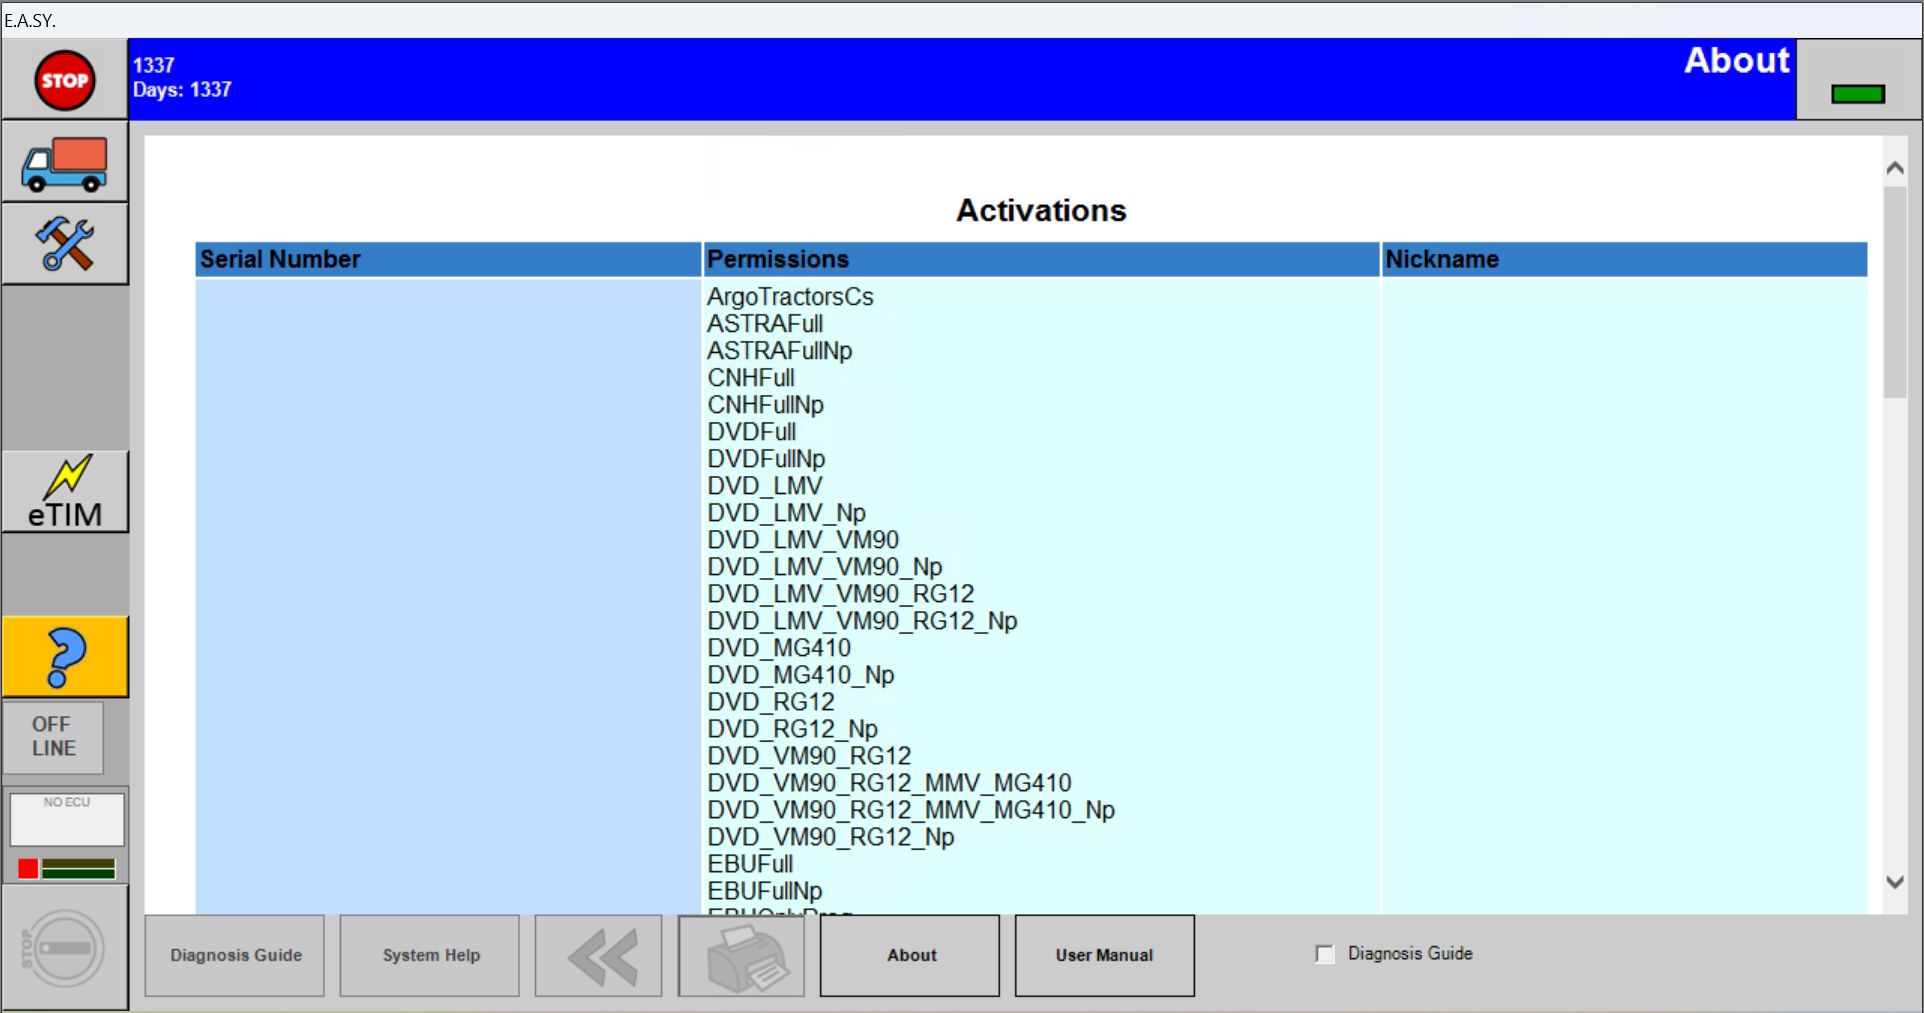Click the scrollbar down arrow
Screen dimensions: 1924x1013
[x=1894, y=881]
